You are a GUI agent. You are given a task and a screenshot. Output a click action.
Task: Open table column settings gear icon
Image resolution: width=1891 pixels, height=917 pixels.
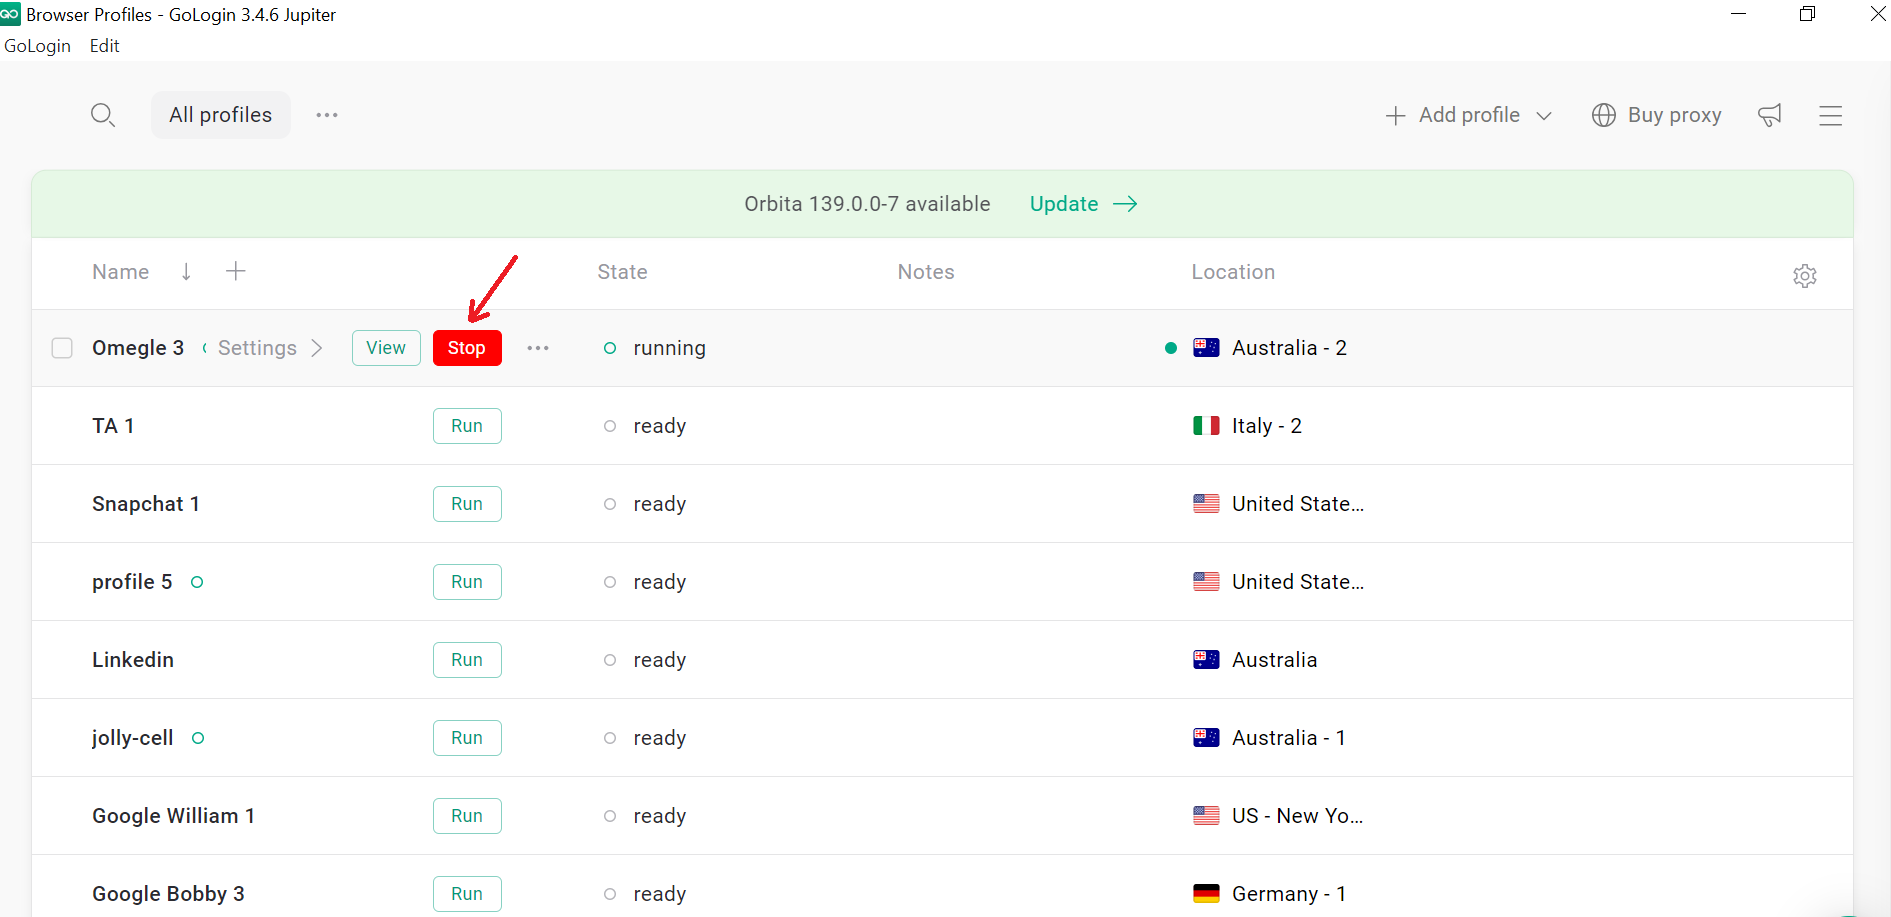(1804, 276)
